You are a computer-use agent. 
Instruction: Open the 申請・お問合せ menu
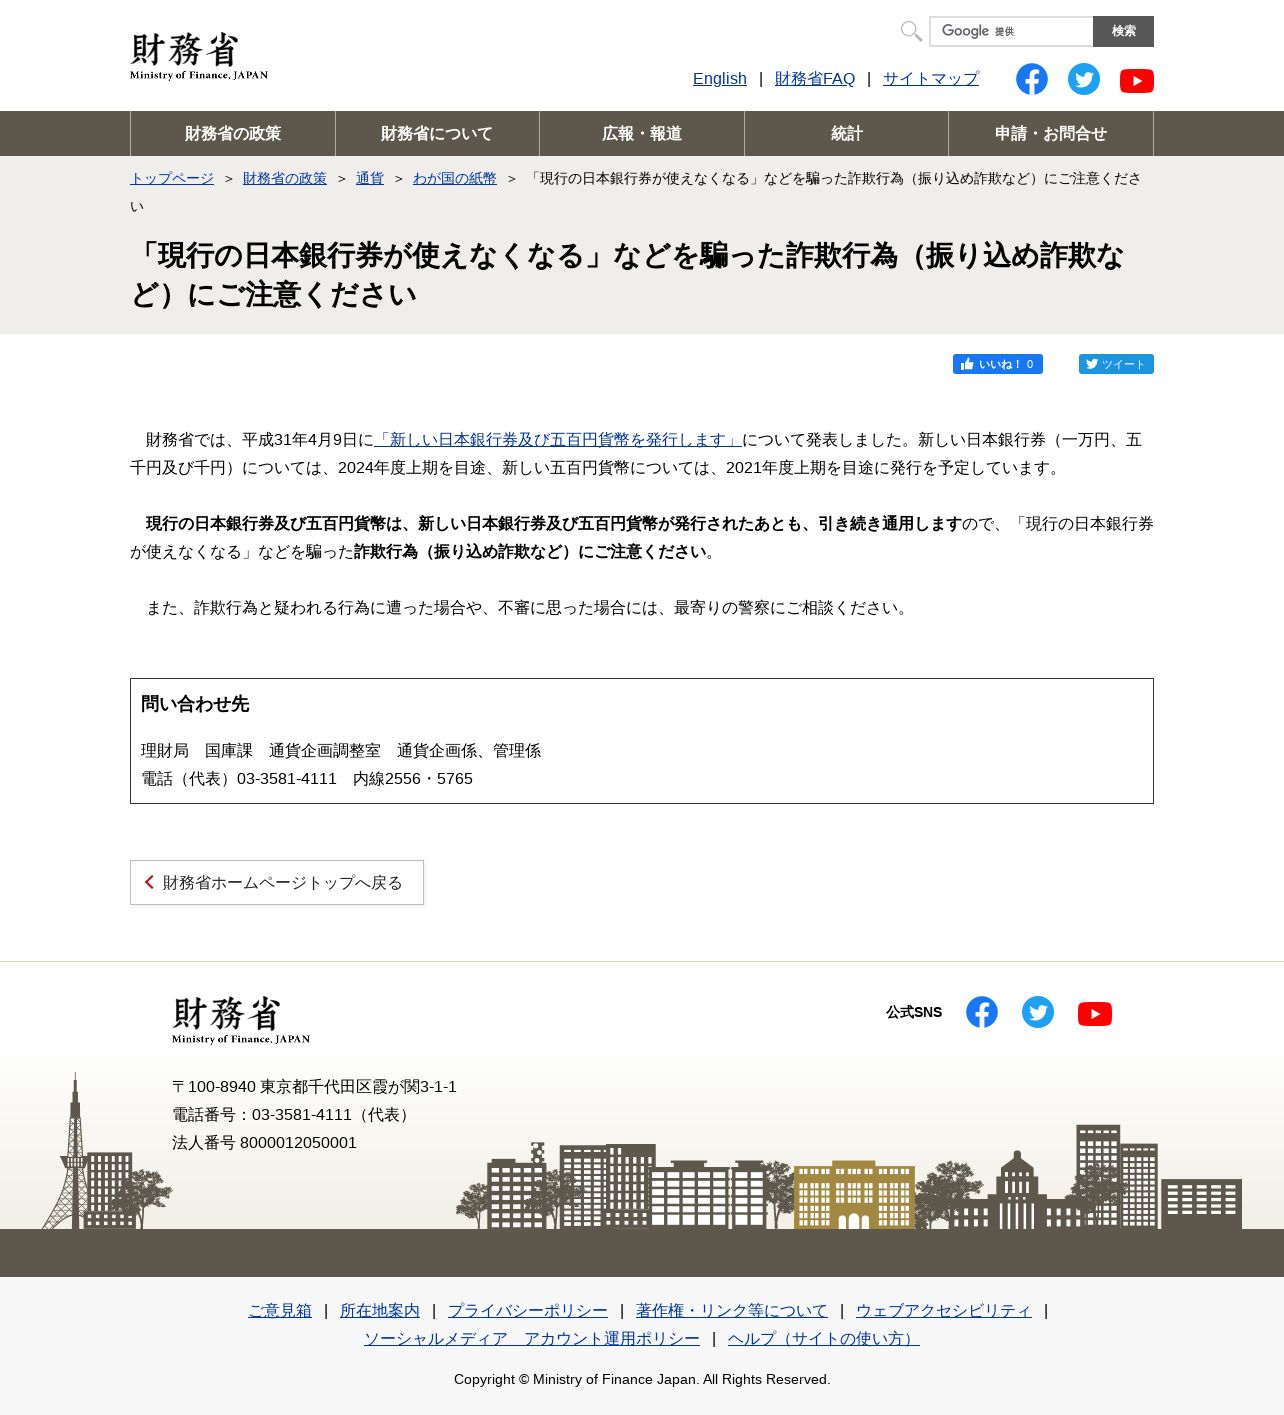1051,133
